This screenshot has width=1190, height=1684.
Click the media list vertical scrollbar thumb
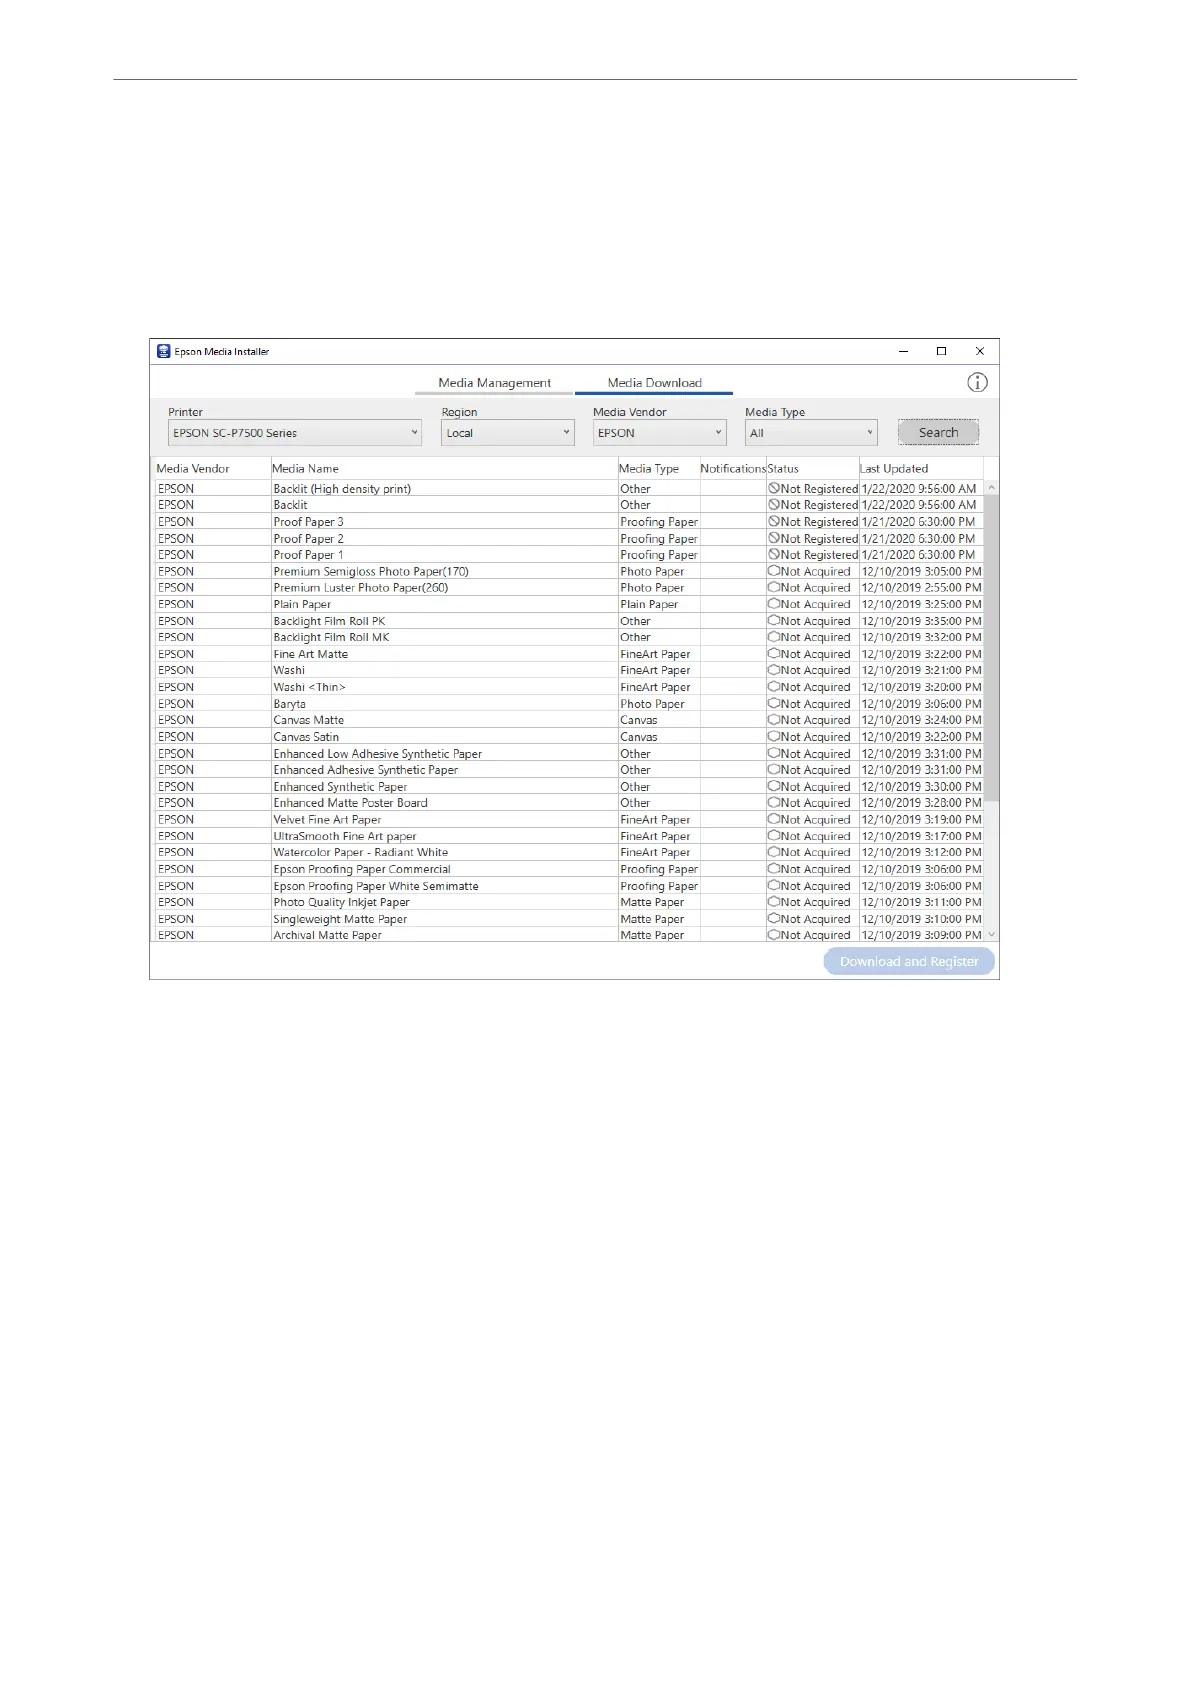pos(992,648)
